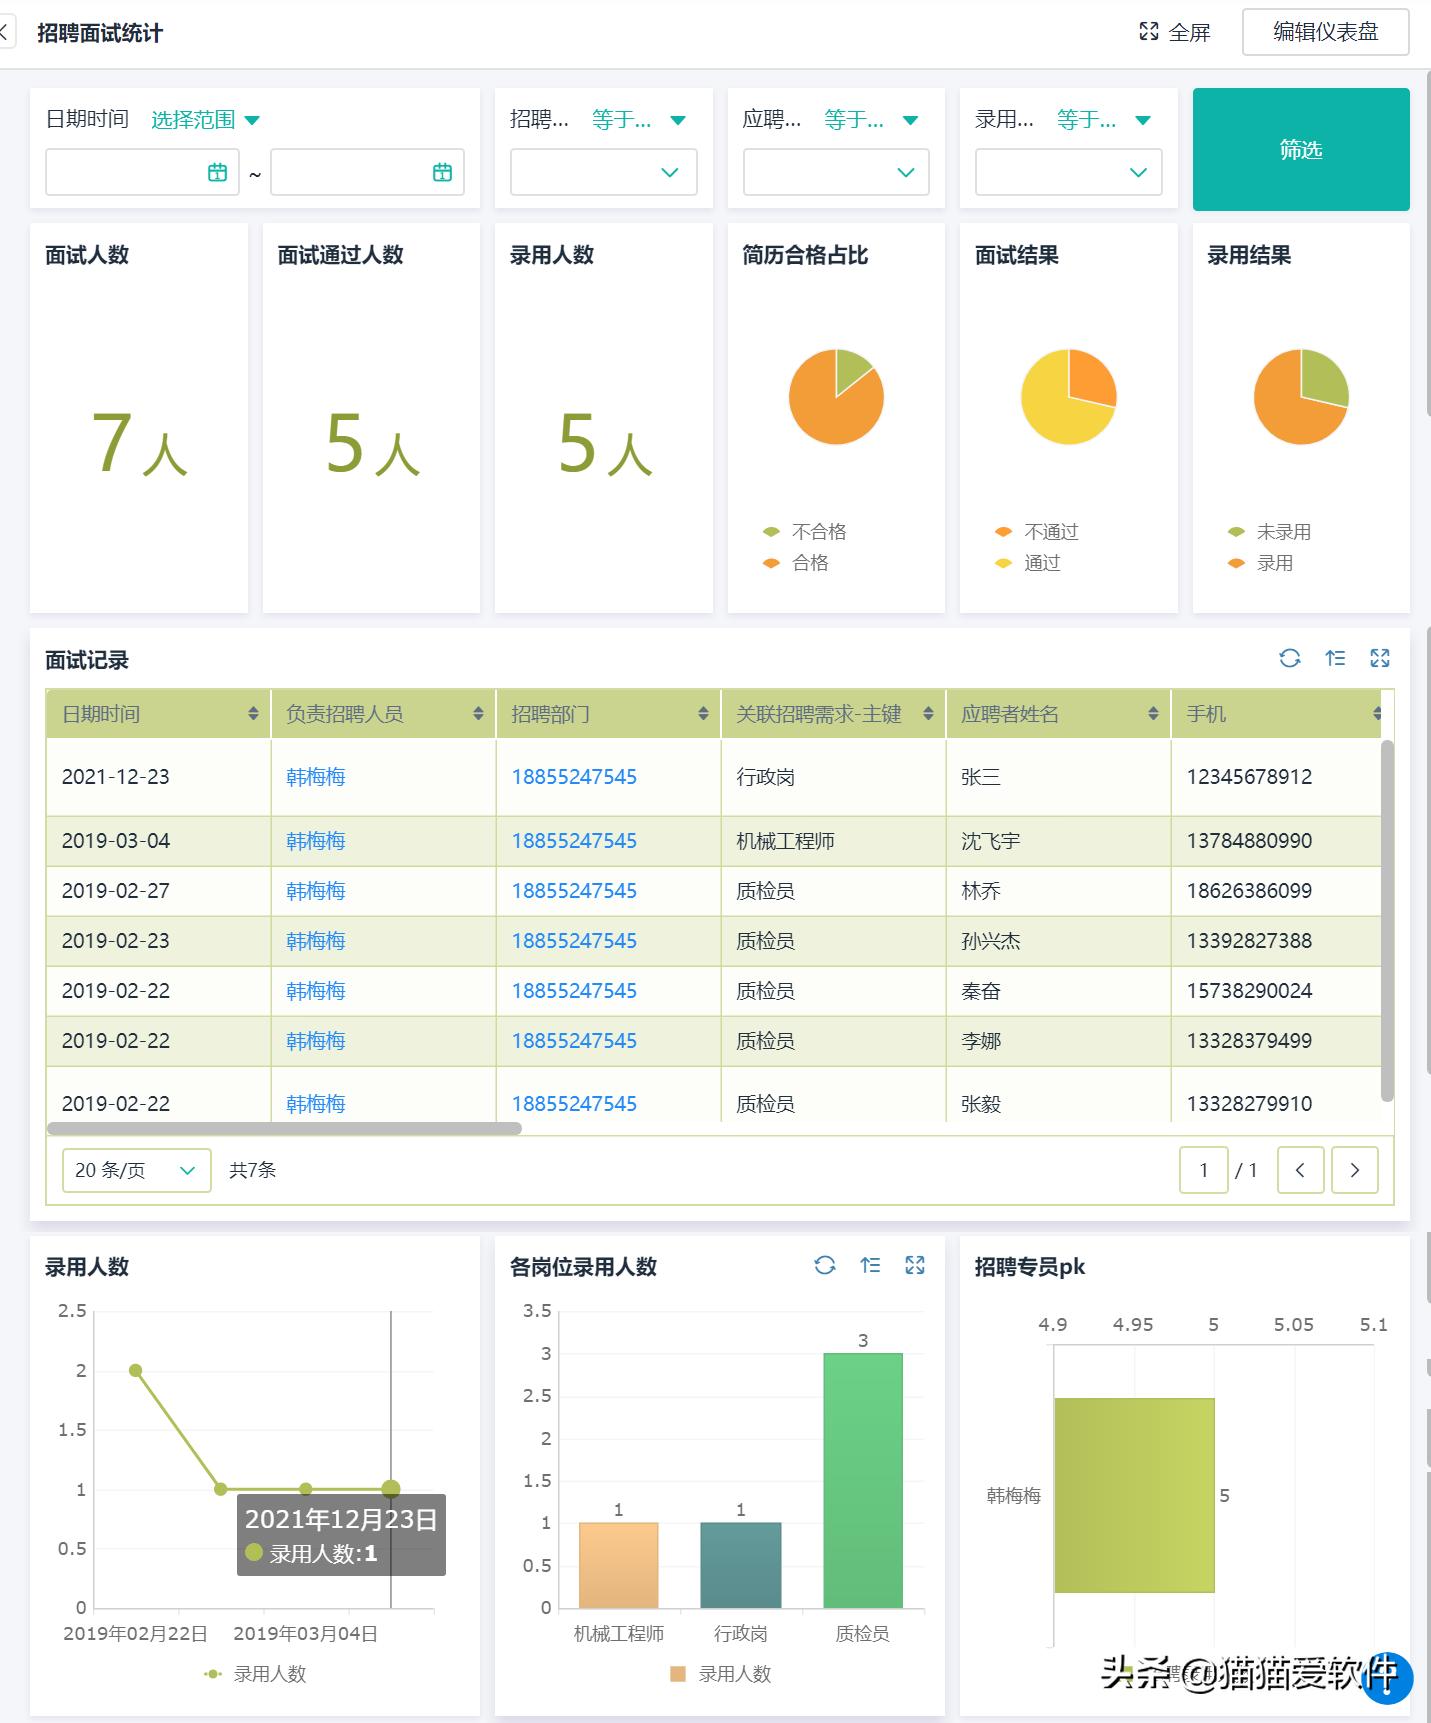
Task: Sort table by 日期时间 column
Action: point(253,713)
